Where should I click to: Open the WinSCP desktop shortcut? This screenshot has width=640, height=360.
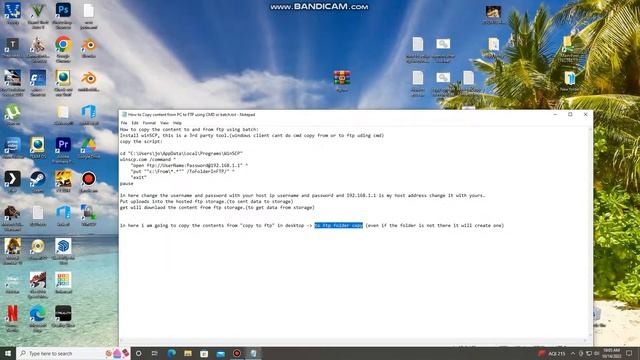click(89, 216)
